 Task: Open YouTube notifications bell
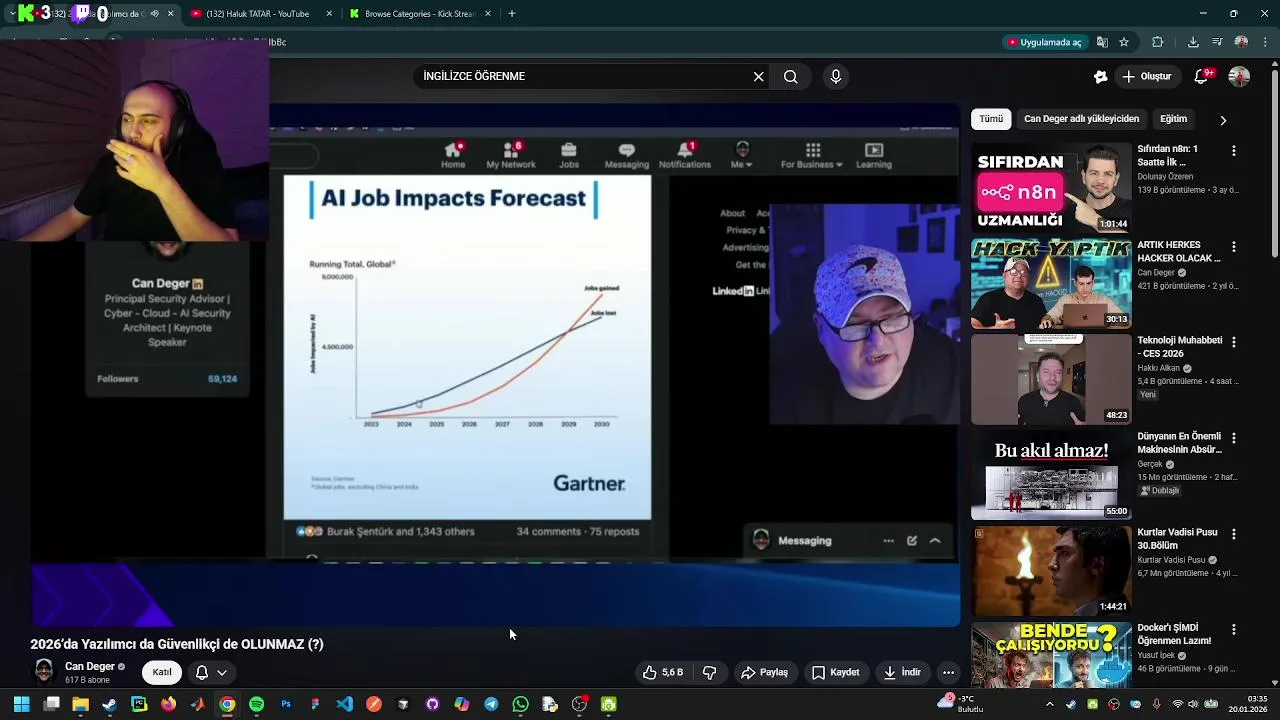tap(1203, 76)
